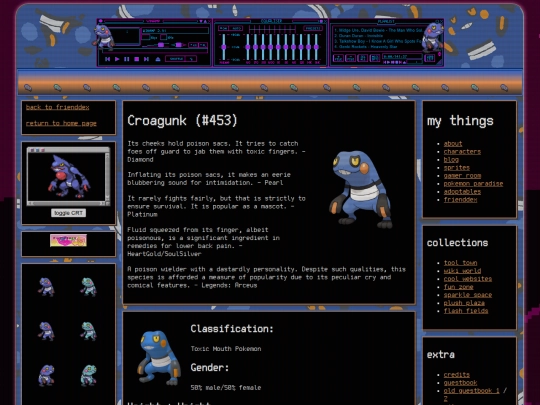Open the 'old guestbook 1' link

(x=471, y=391)
